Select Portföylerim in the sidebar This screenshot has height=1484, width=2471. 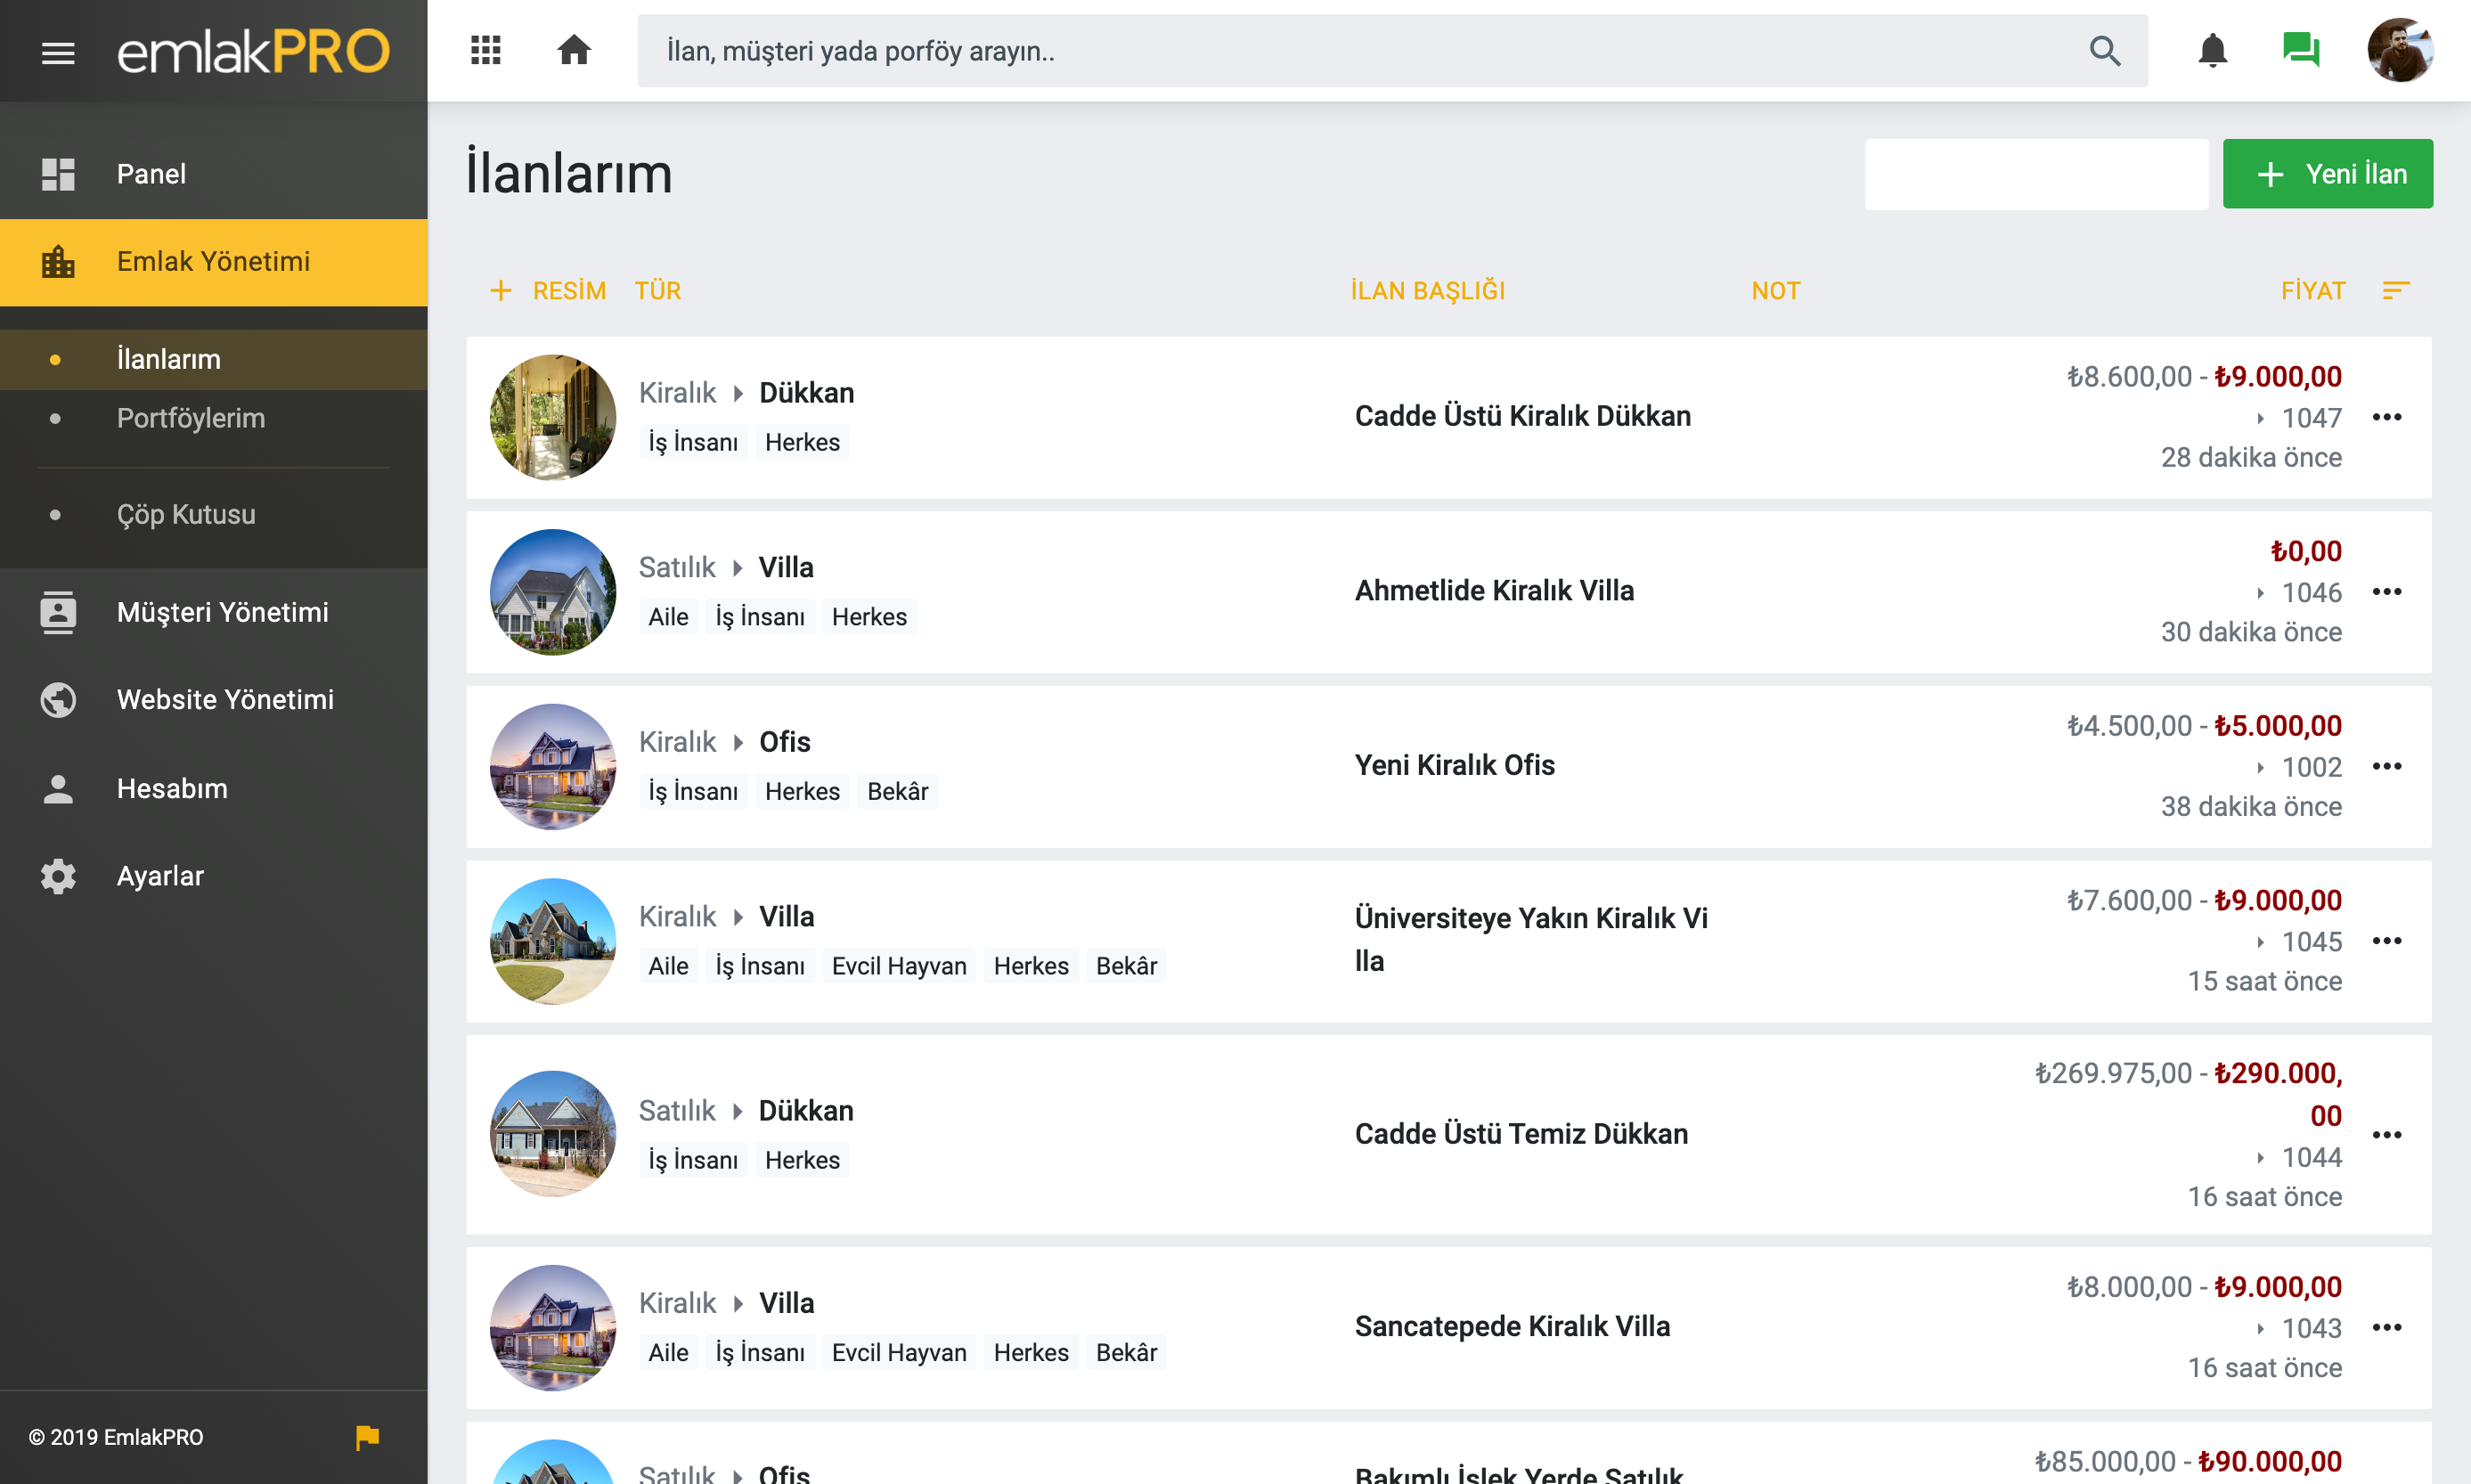pos(191,418)
